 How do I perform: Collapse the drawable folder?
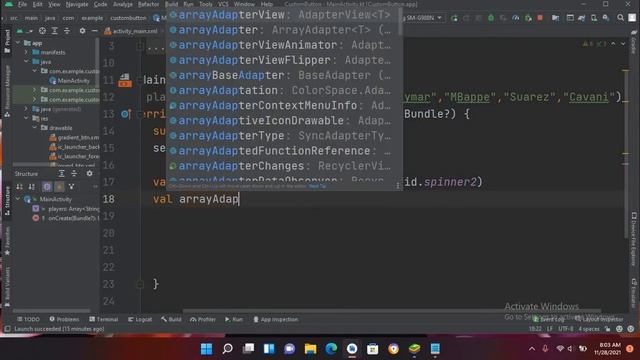tap(35, 128)
